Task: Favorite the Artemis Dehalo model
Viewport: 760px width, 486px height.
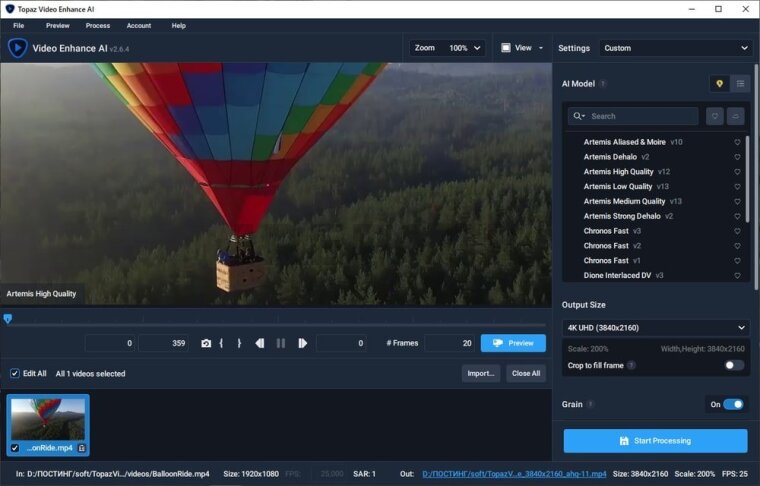Action: coord(737,157)
